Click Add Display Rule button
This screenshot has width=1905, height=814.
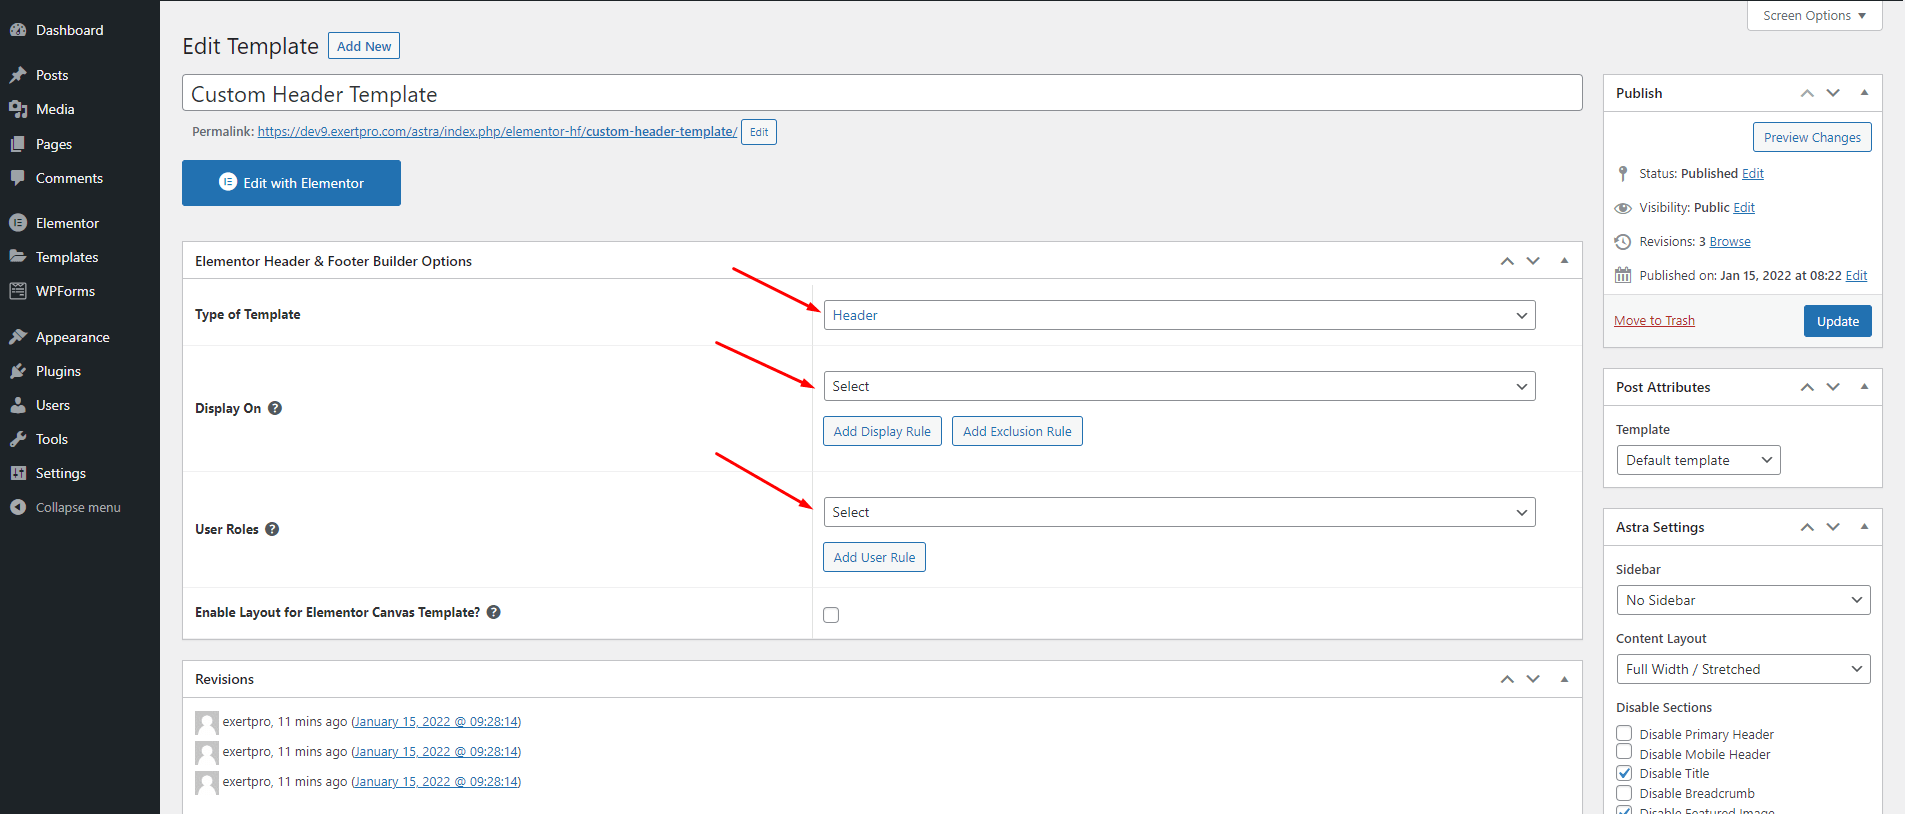882,431
